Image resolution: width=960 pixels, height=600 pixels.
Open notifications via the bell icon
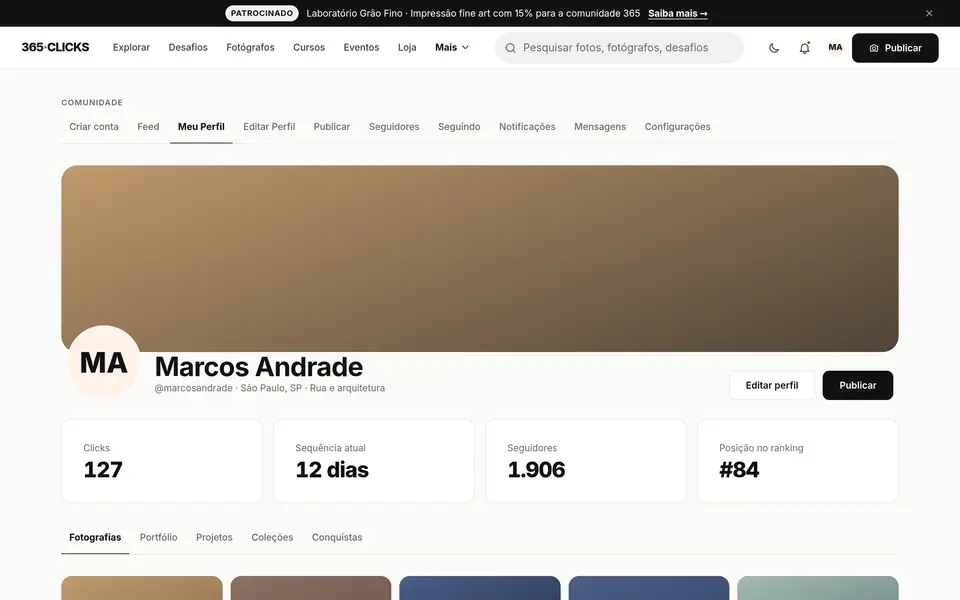804,48
